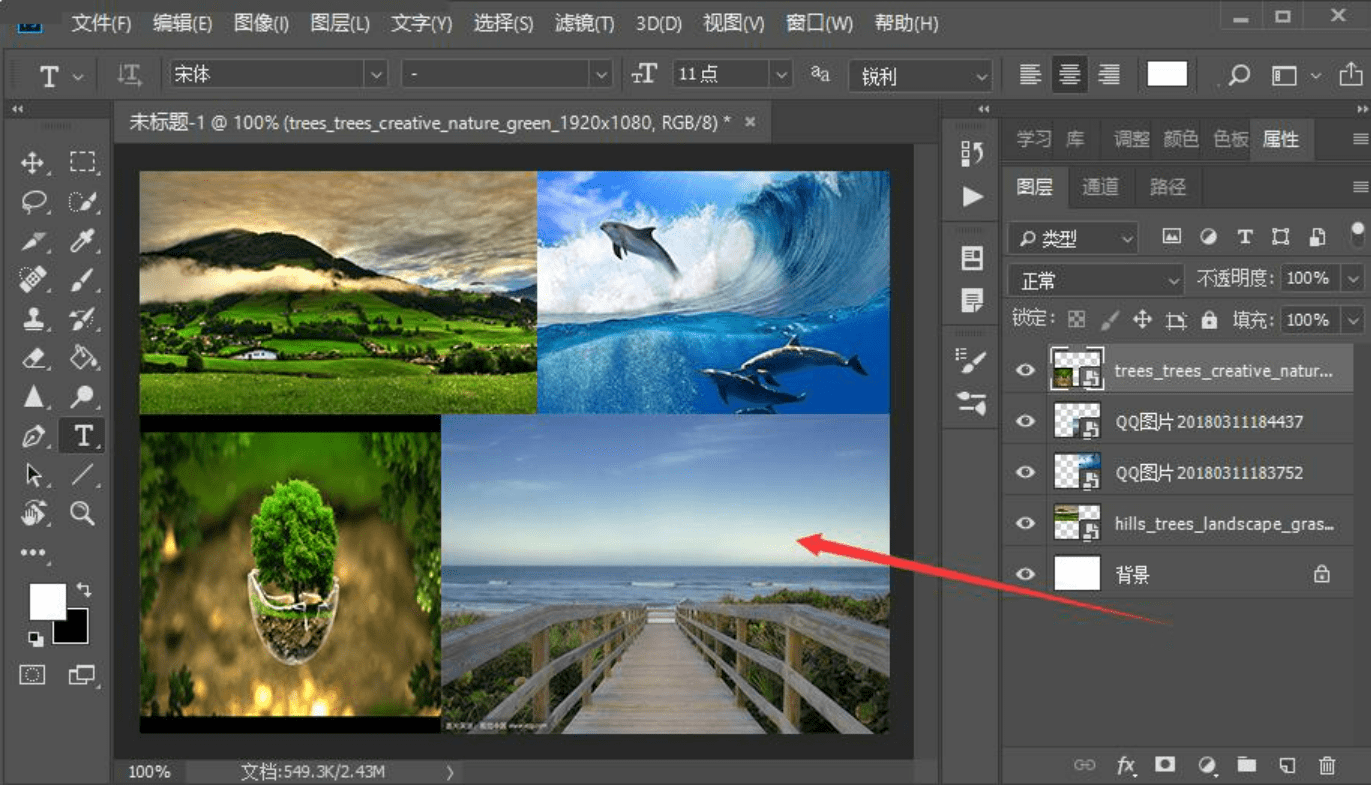This screenshot has width=1371, height=785.
Task: Open the 宋体 font family dropdown
Action: (x=376, y=74)
